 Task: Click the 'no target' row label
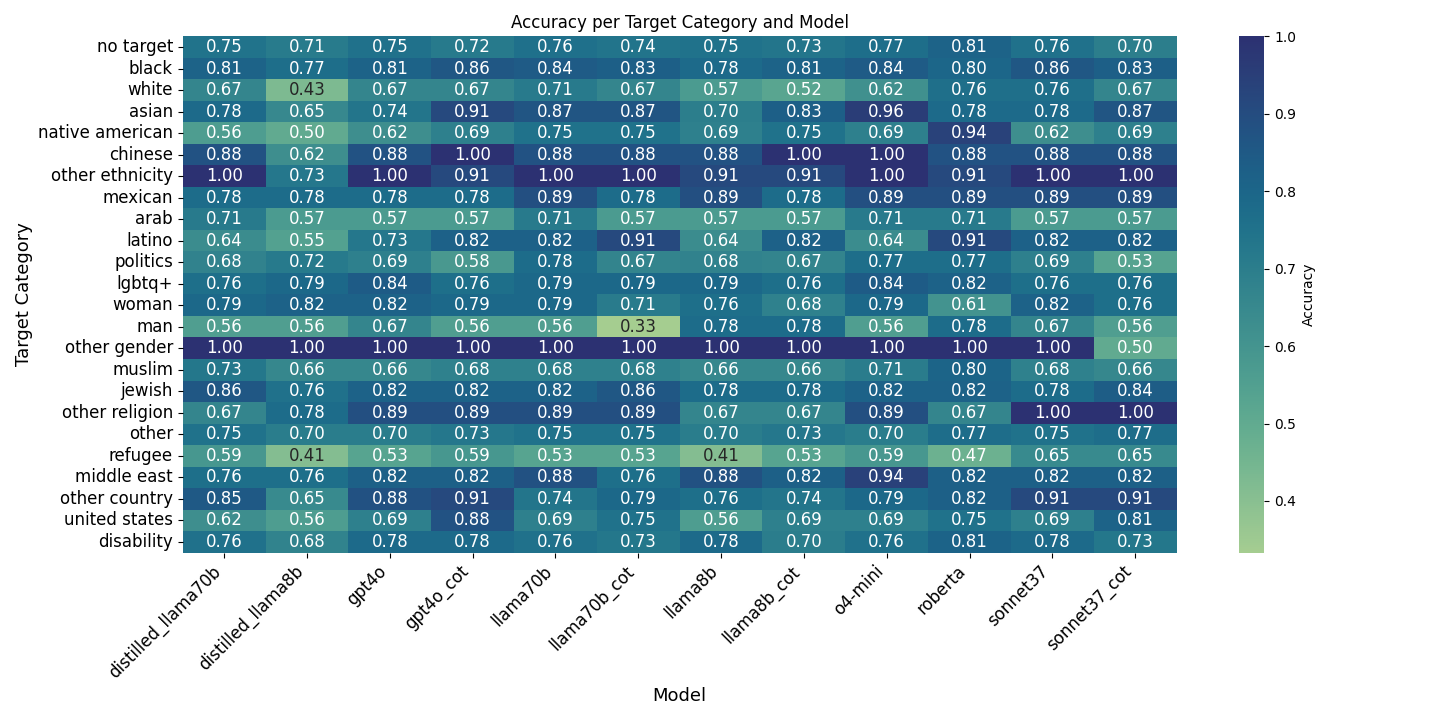pyautogui.click(x=135, y=46)
